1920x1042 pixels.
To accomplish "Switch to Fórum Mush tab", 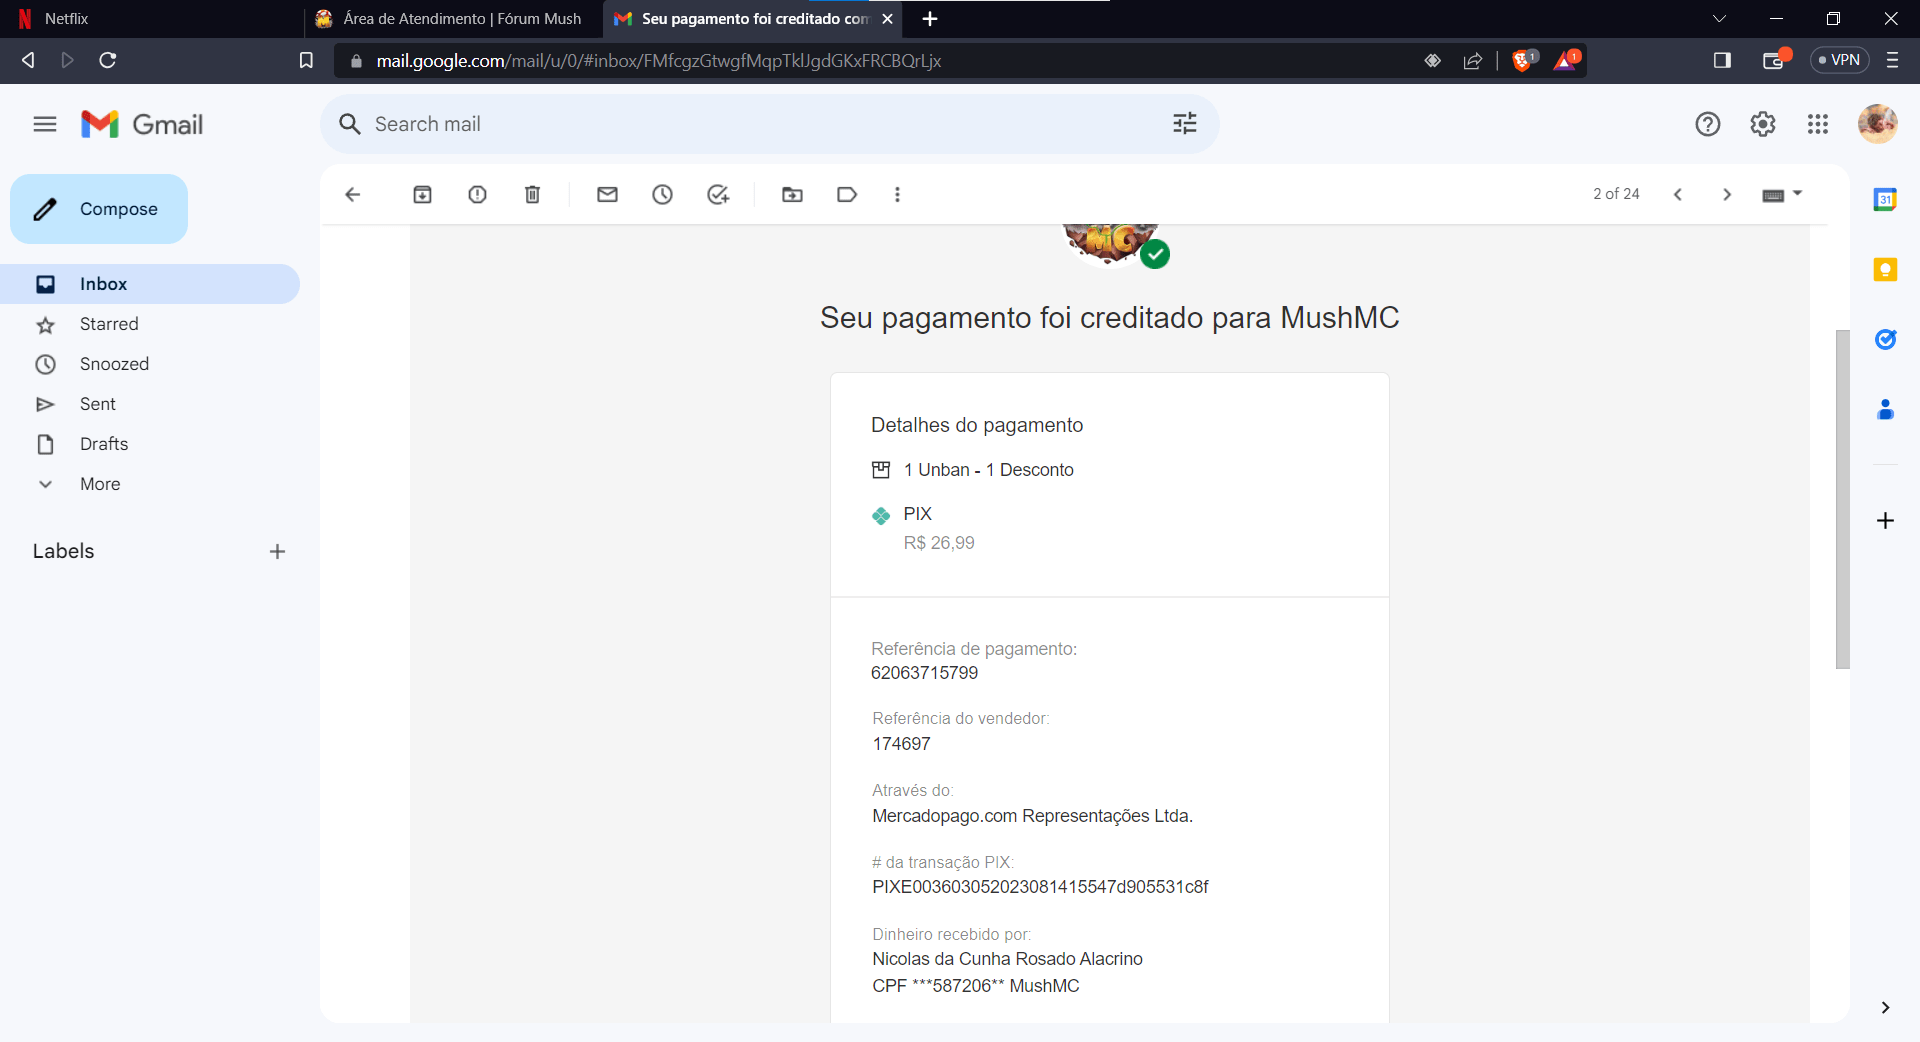I will (x=452, y=19).
